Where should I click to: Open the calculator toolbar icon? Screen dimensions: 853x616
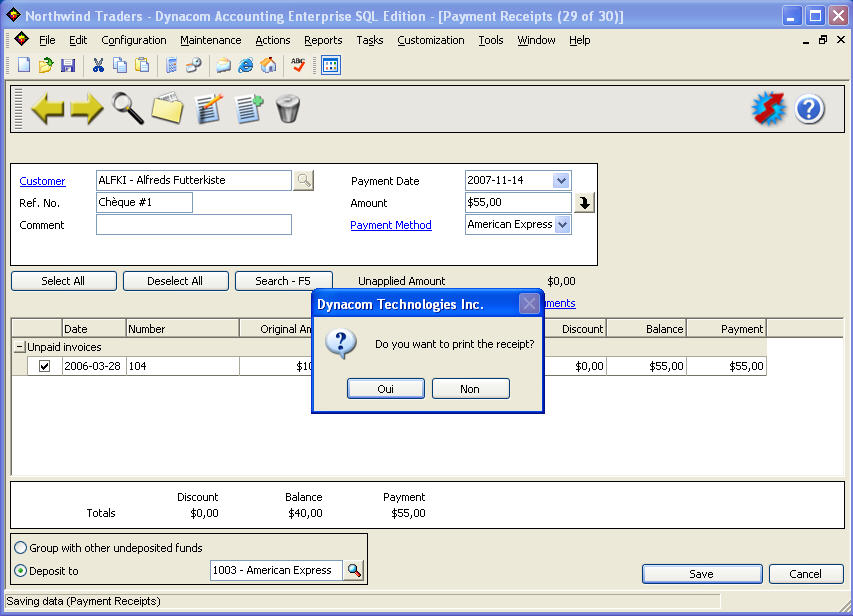[x=171, y=65]
